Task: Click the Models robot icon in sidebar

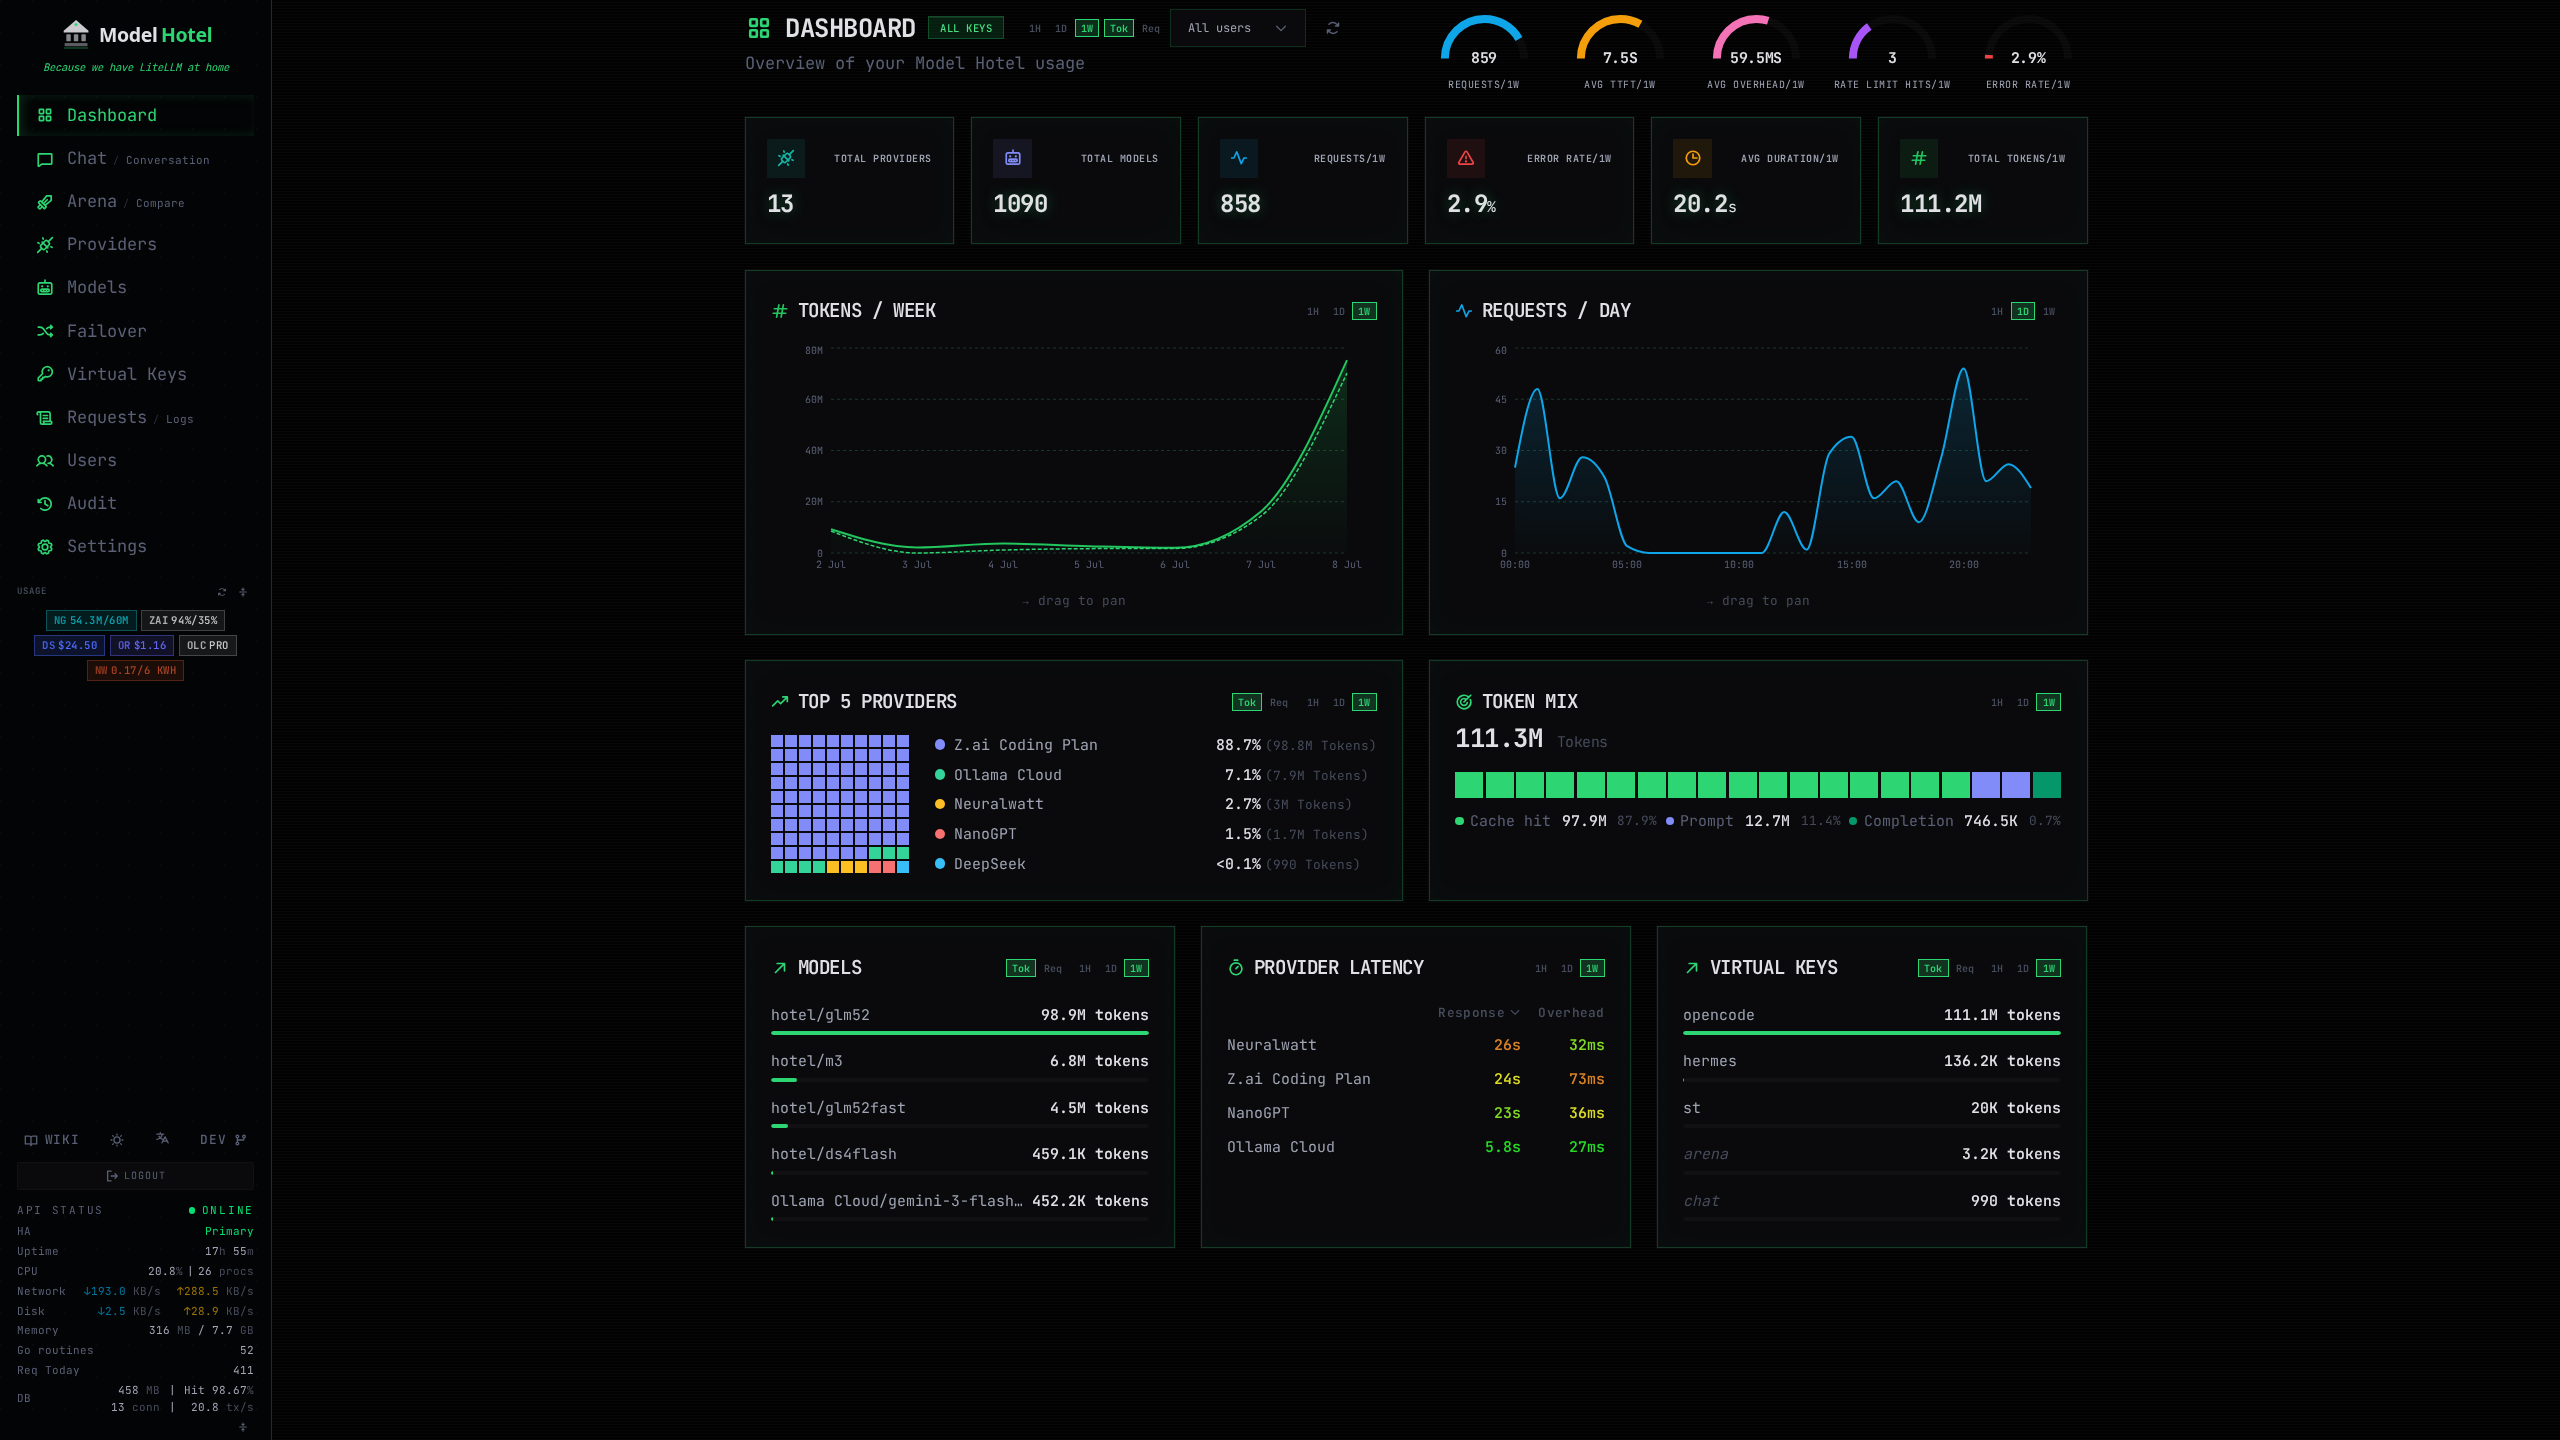Action: pyautogui.click(x=45, y=288)
